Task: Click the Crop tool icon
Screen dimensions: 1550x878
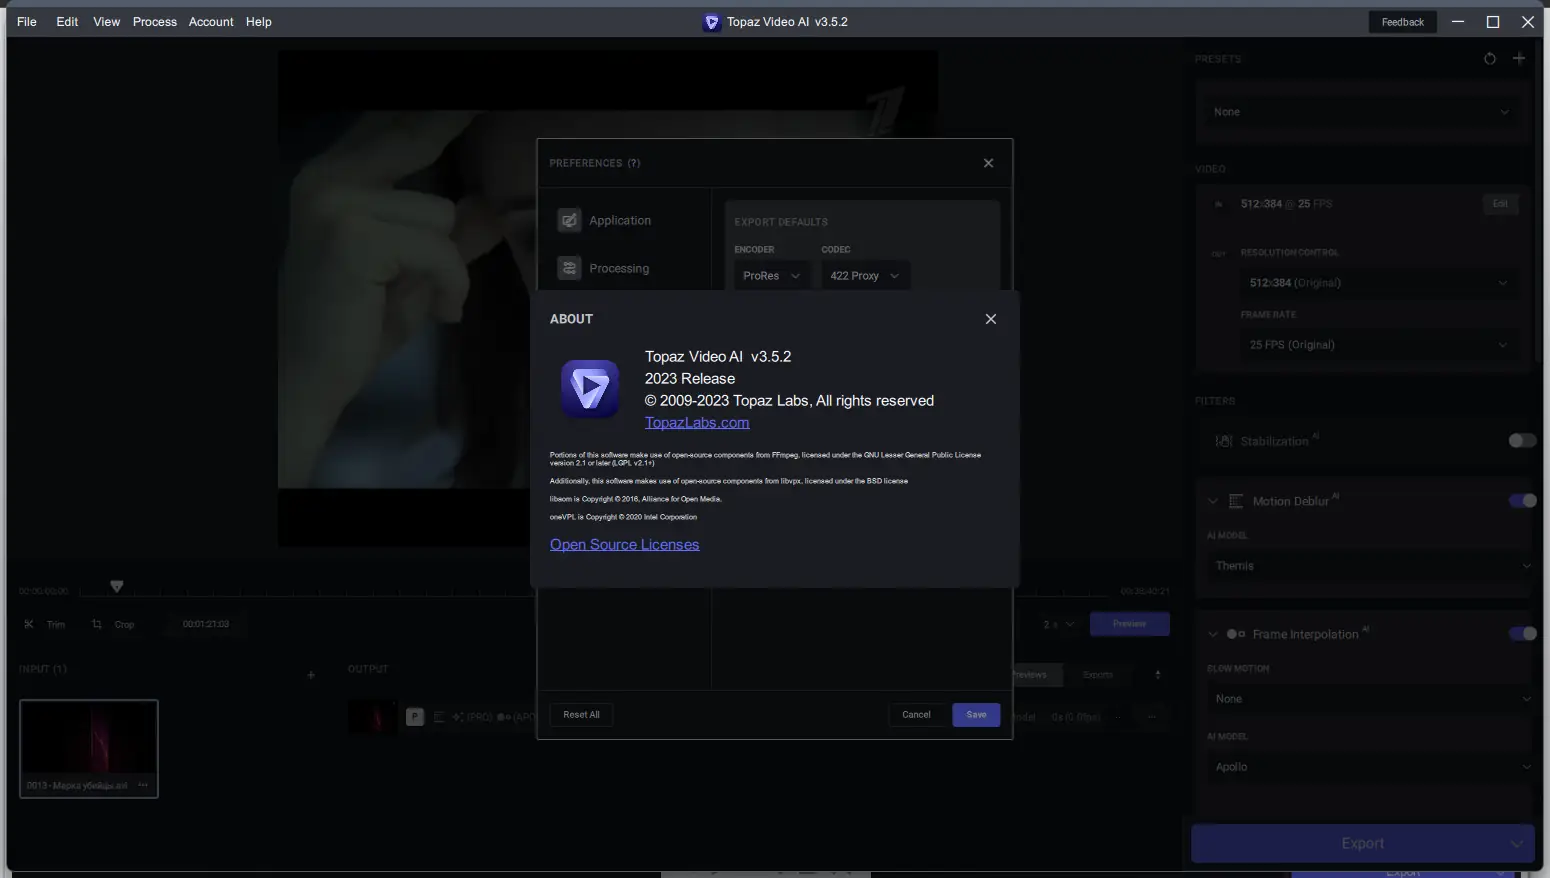Action: pos(97,624)
